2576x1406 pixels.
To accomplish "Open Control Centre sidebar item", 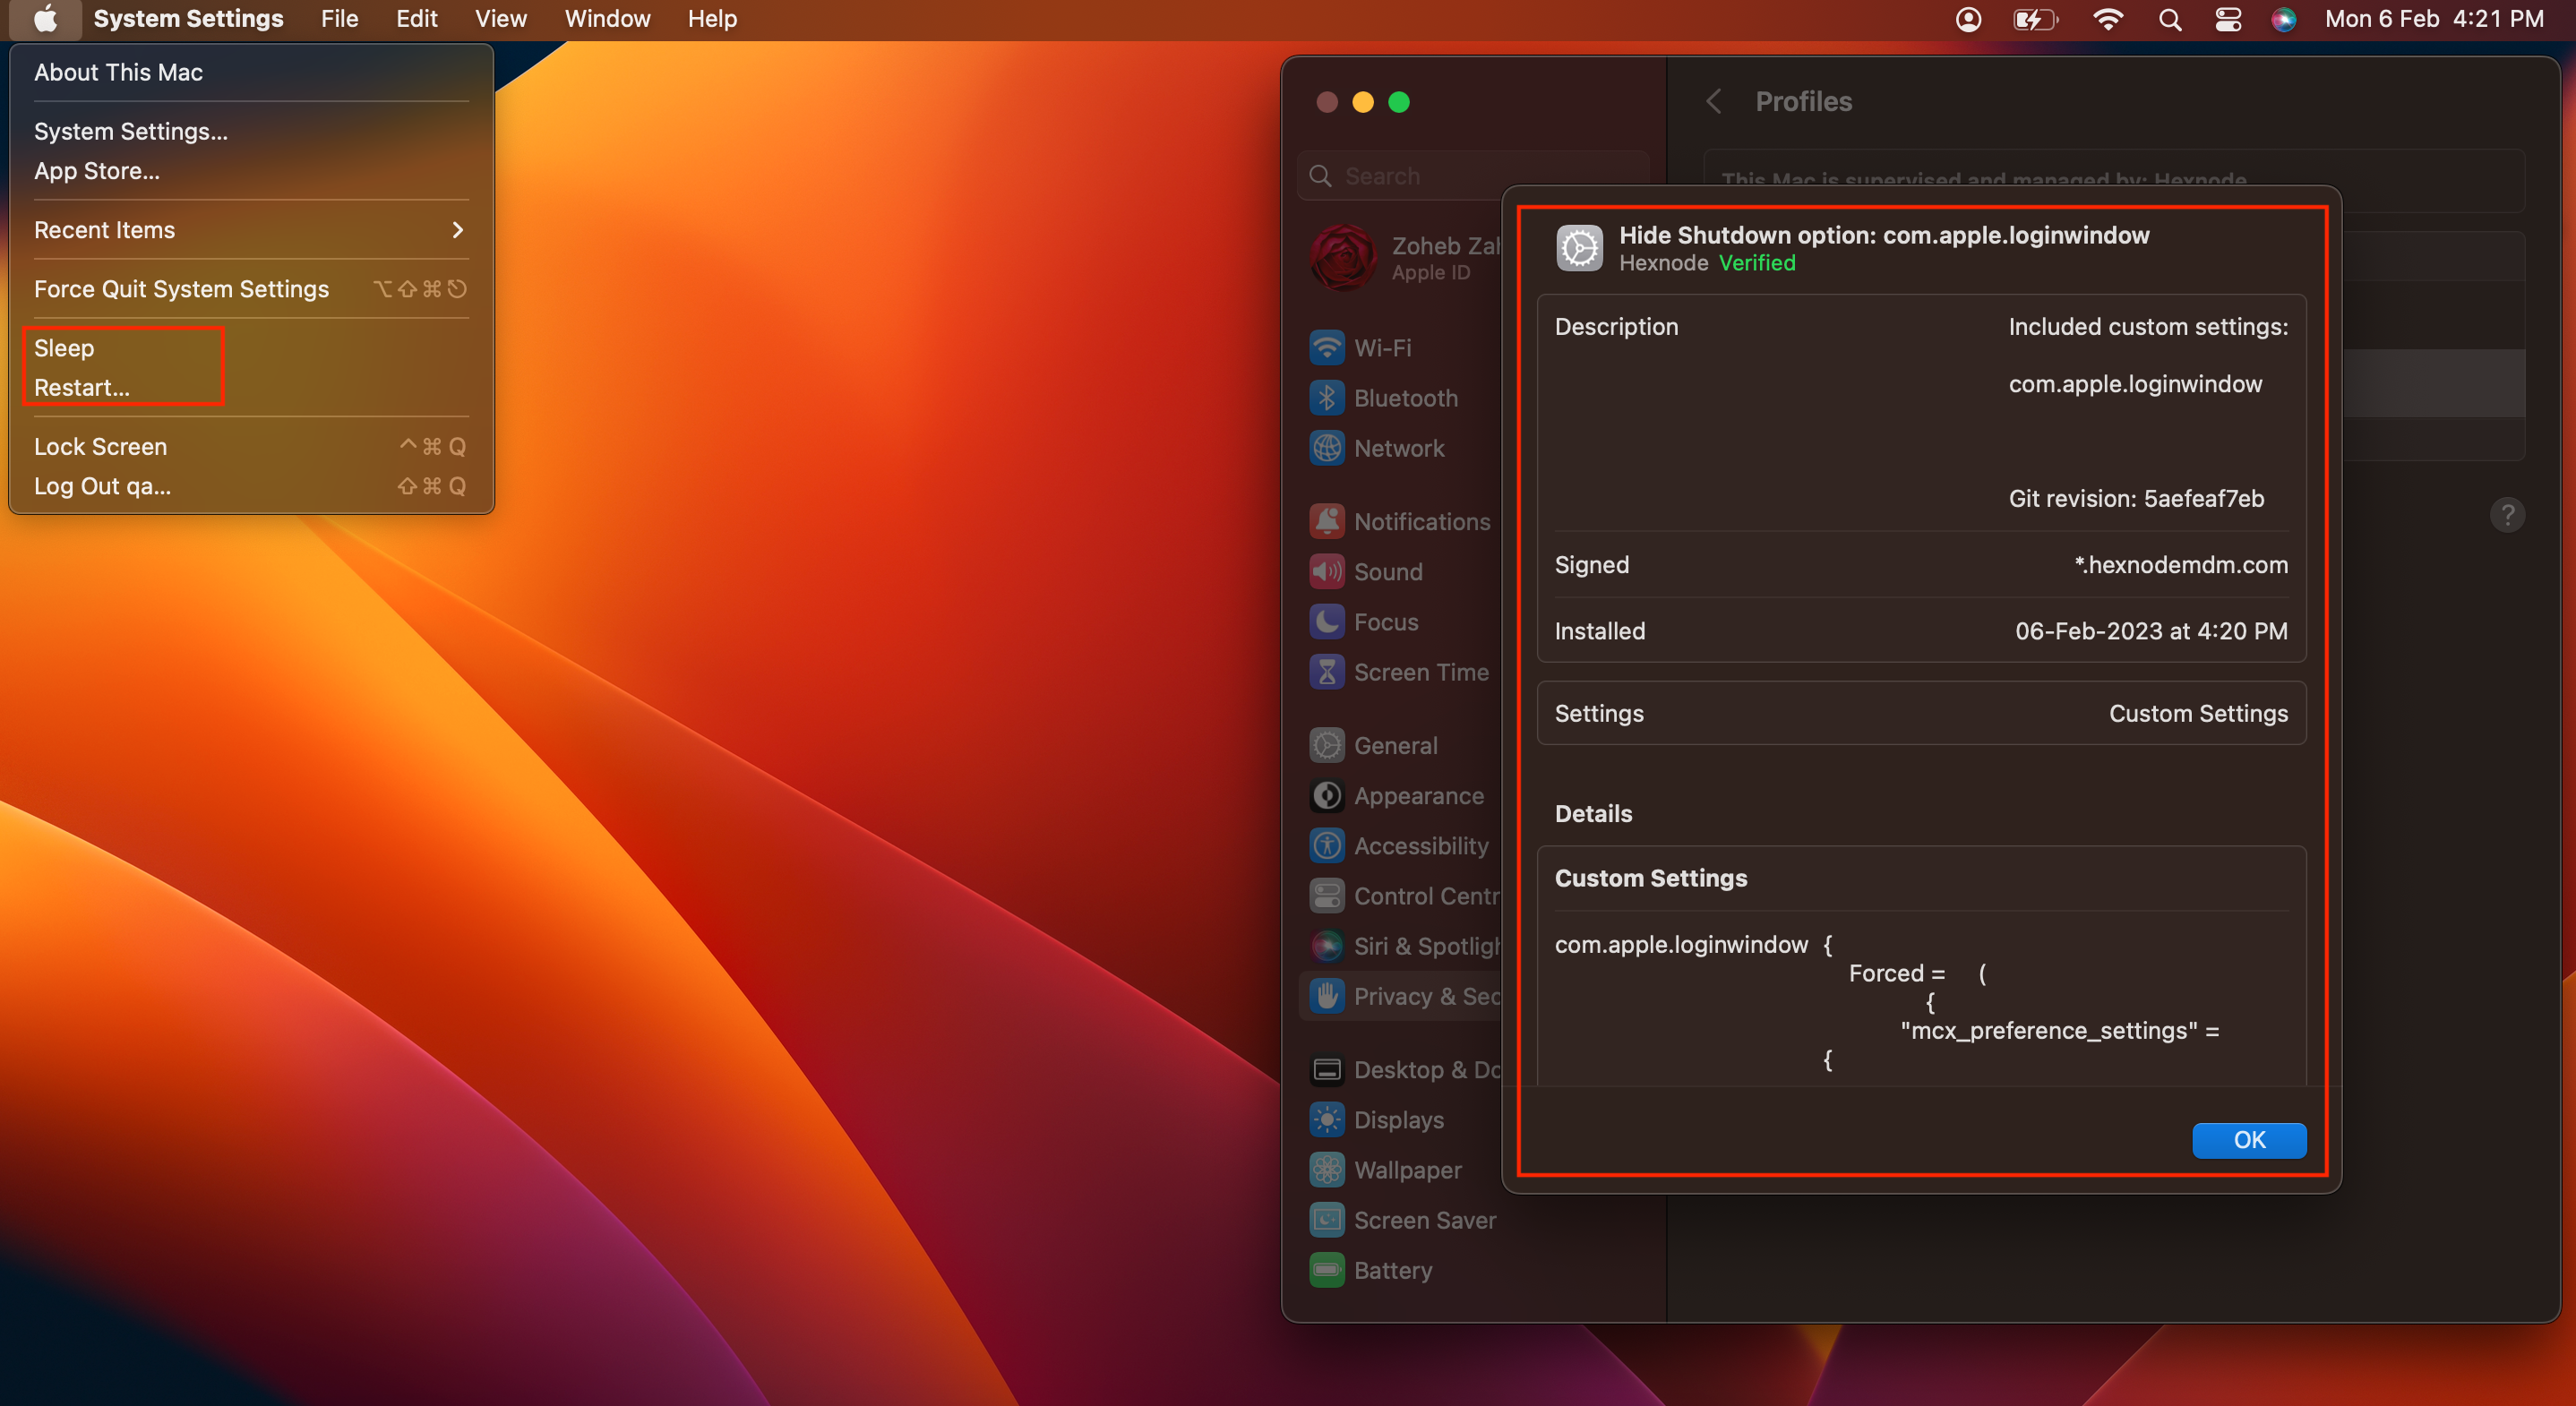I will pos(1402,896).
